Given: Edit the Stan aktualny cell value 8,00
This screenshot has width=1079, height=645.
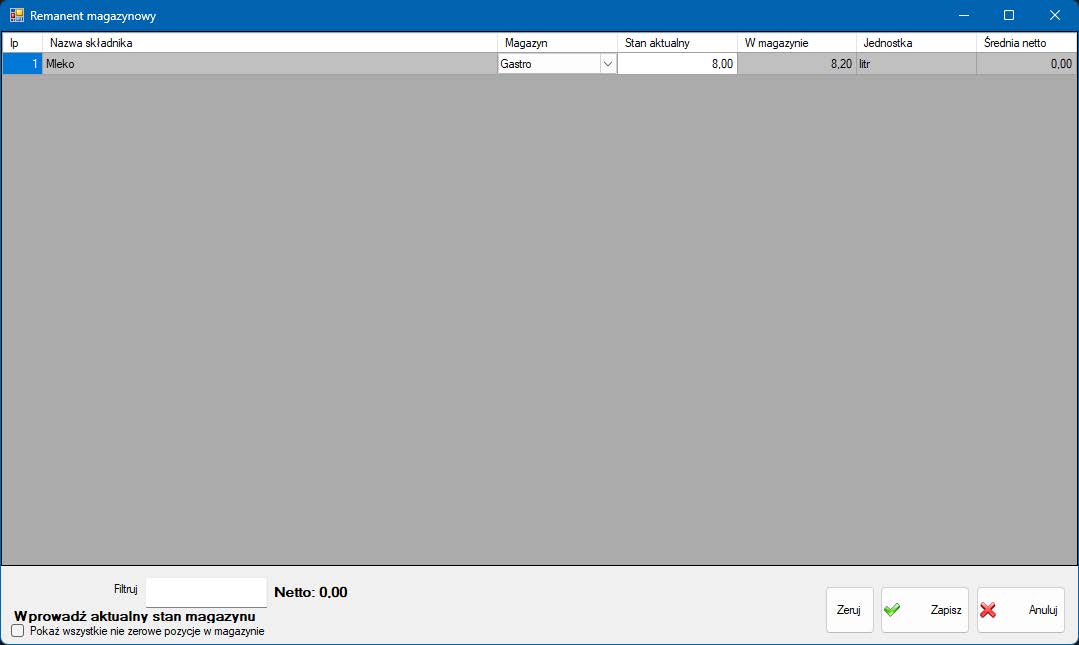Looking at the screenshot, I should click(x=677, y=64).
